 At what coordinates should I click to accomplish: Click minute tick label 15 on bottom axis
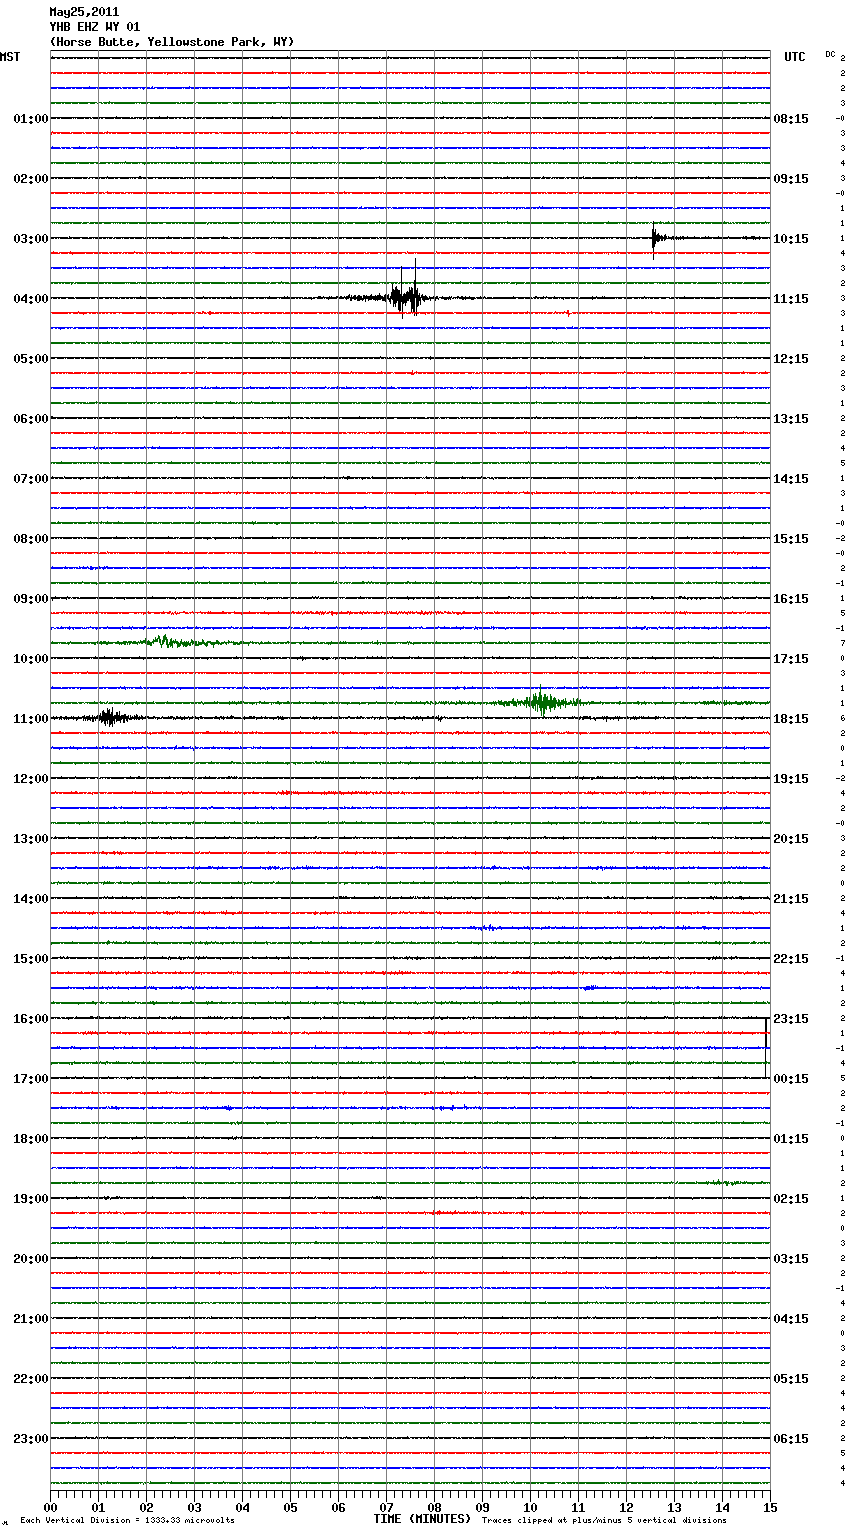[770, 1507]
